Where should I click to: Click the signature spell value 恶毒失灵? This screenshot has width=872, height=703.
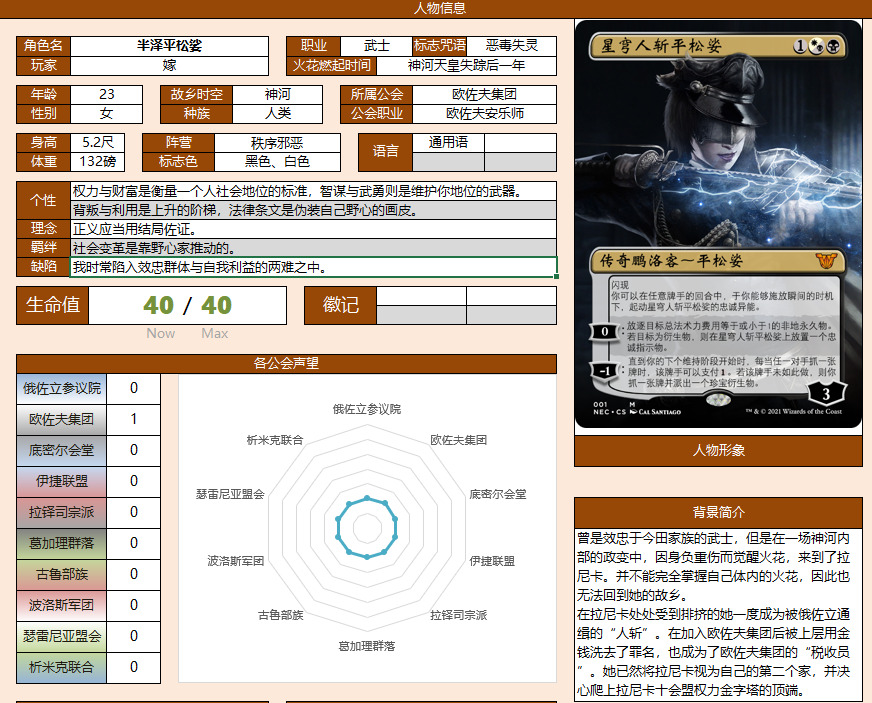[x=511, y=46]
